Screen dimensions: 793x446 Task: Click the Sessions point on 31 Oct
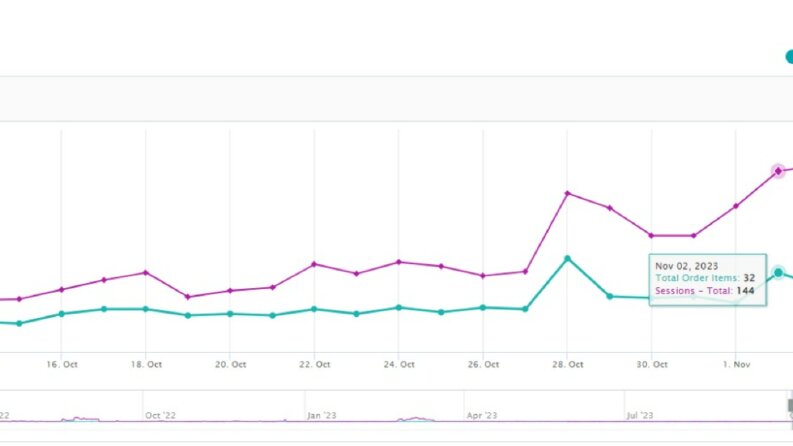tap(694, 236)
